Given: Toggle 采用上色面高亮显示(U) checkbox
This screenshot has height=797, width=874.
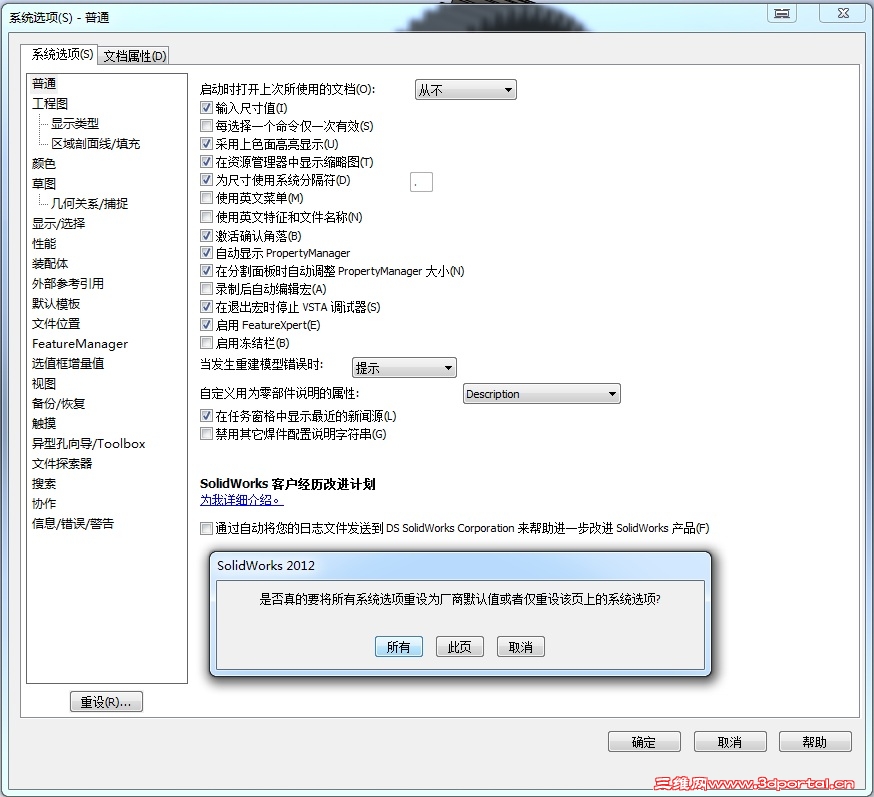Looking at the screenshot, I should tap(206, 144).
